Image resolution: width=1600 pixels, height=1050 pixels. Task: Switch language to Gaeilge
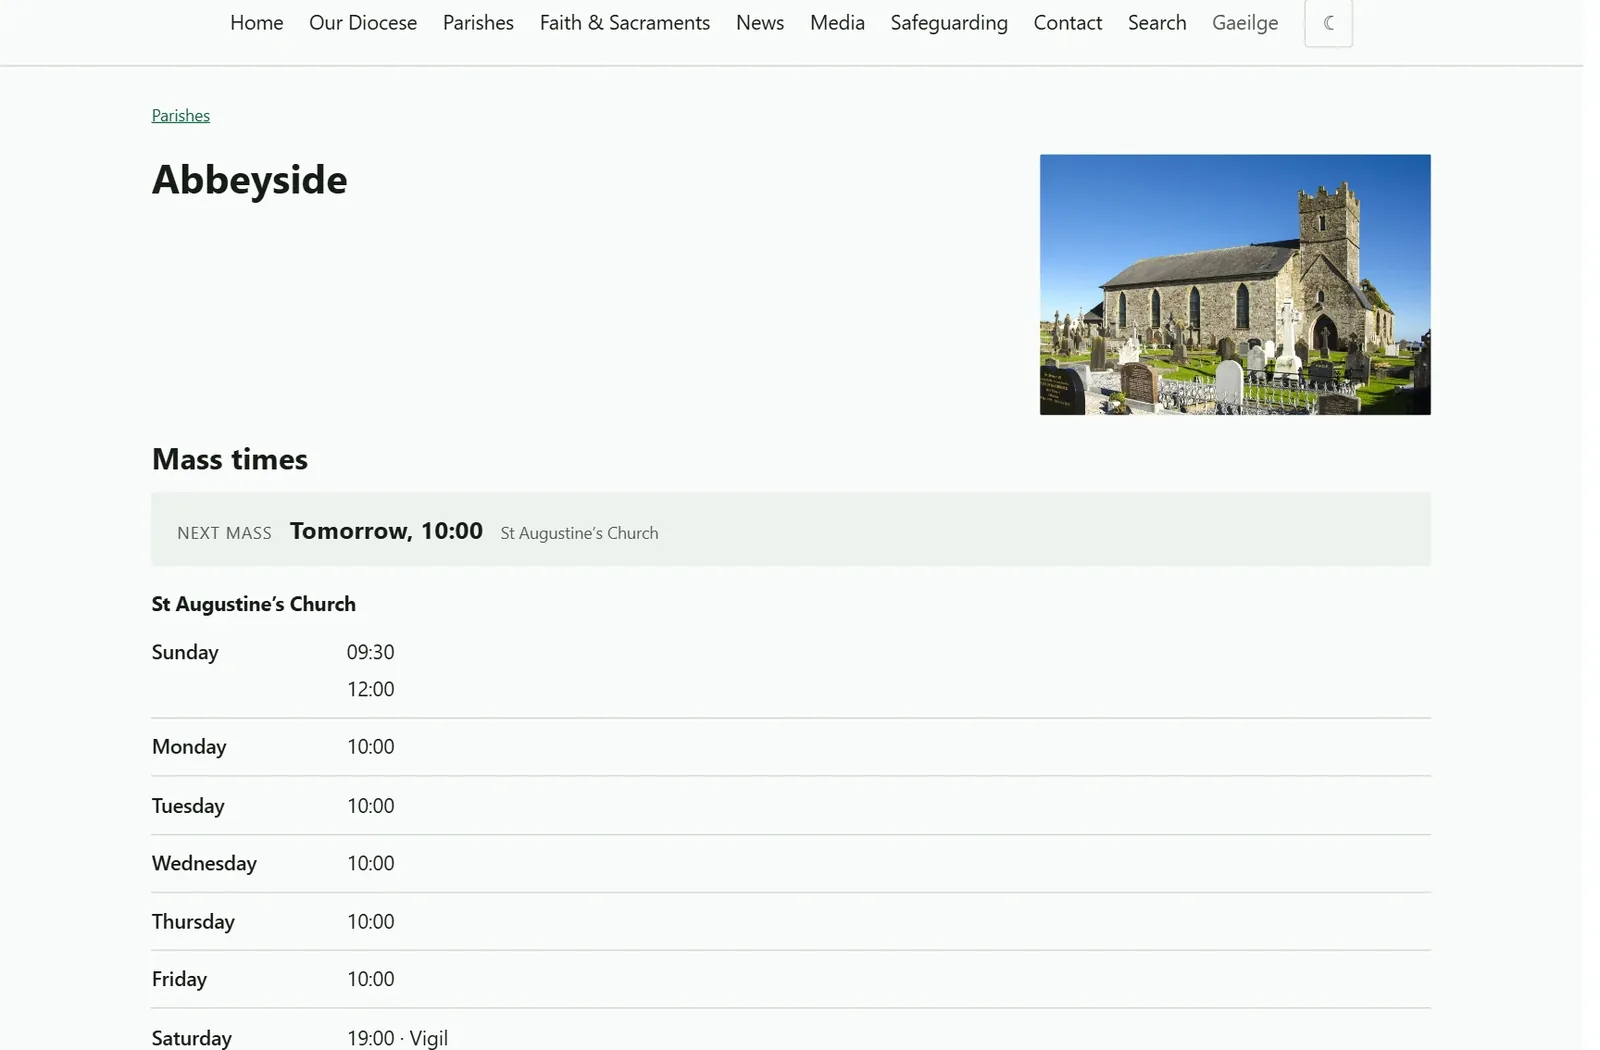point(1245,23)
